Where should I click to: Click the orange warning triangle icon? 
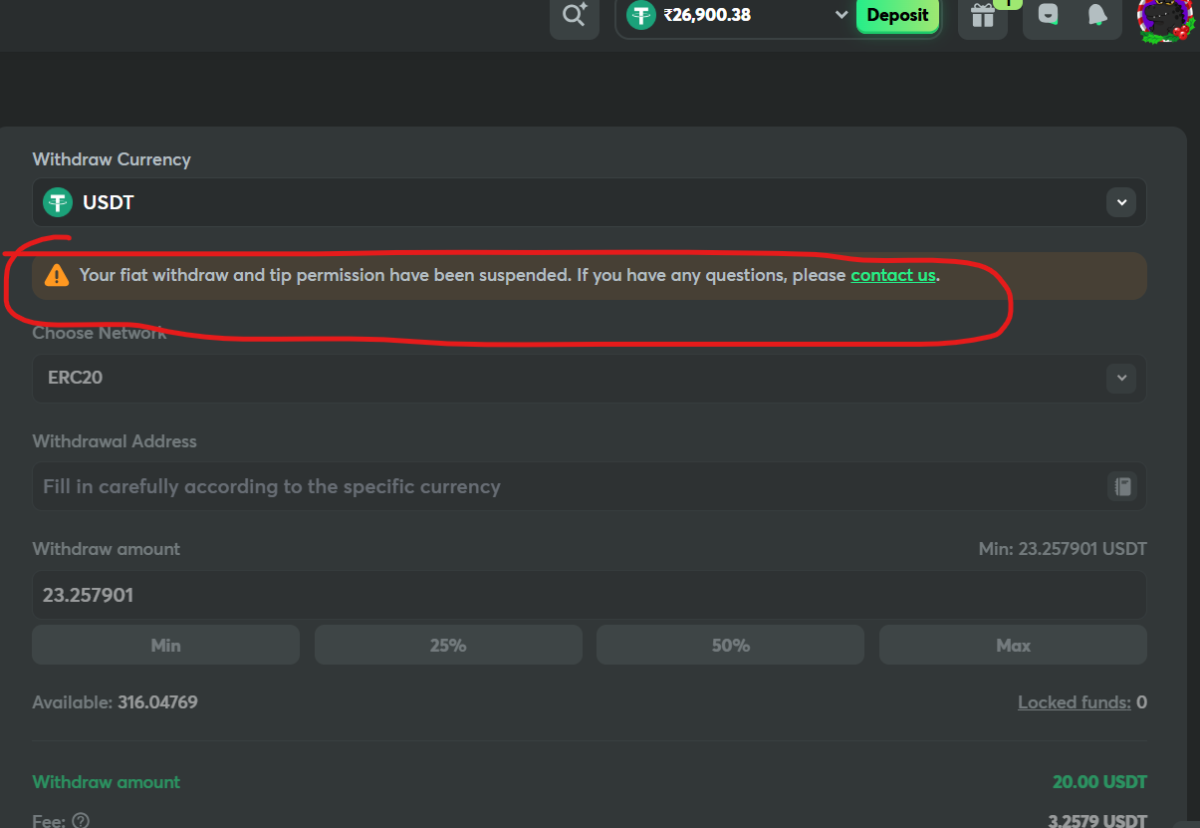tap(57, 275)
